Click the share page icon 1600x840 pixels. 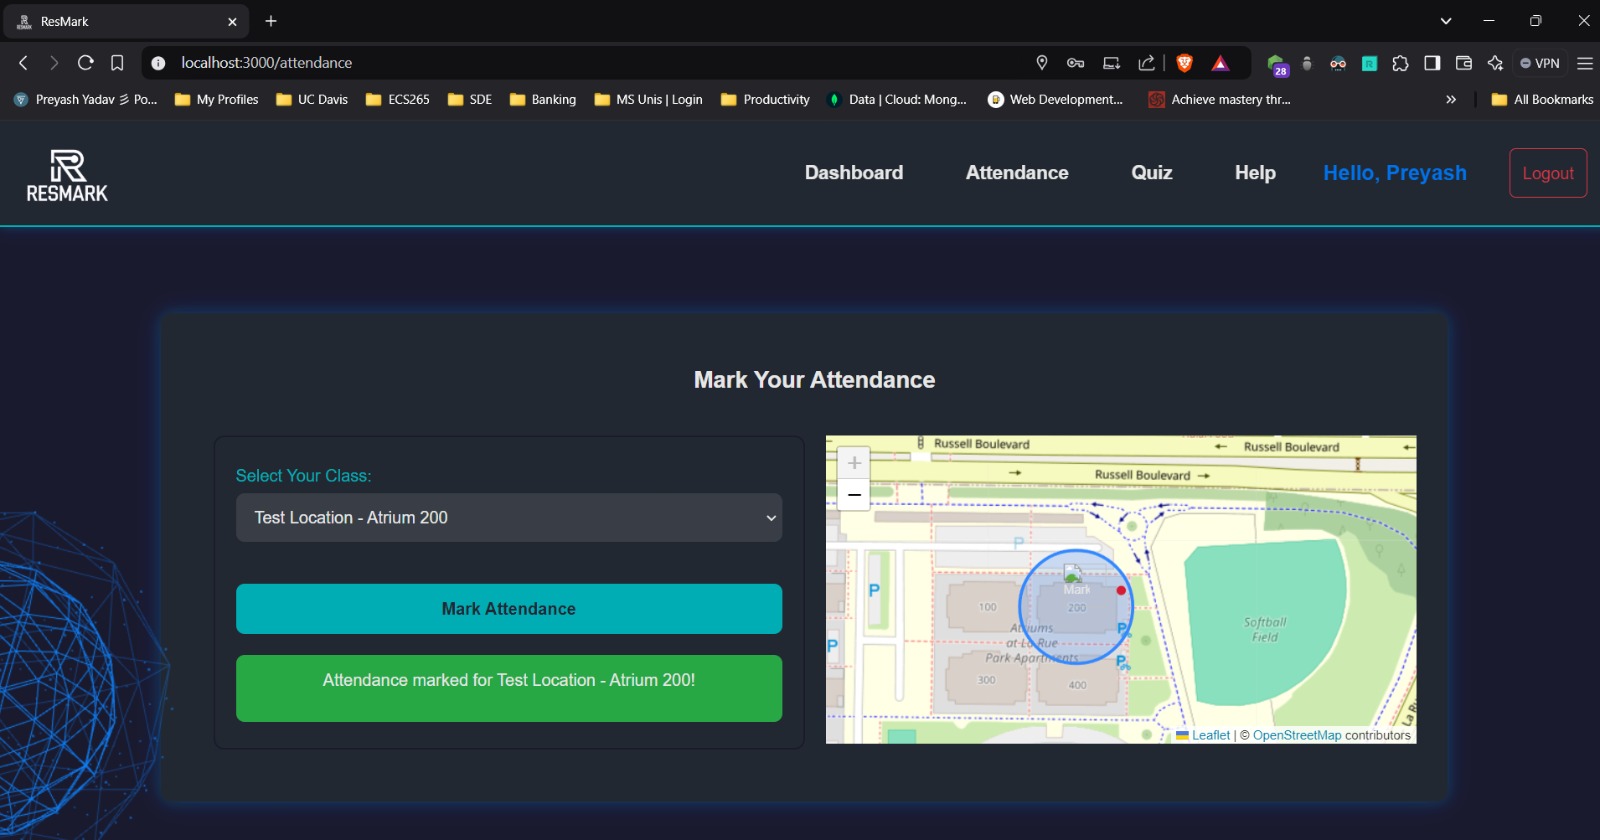pyautogui.click(x=1147, y=63)
